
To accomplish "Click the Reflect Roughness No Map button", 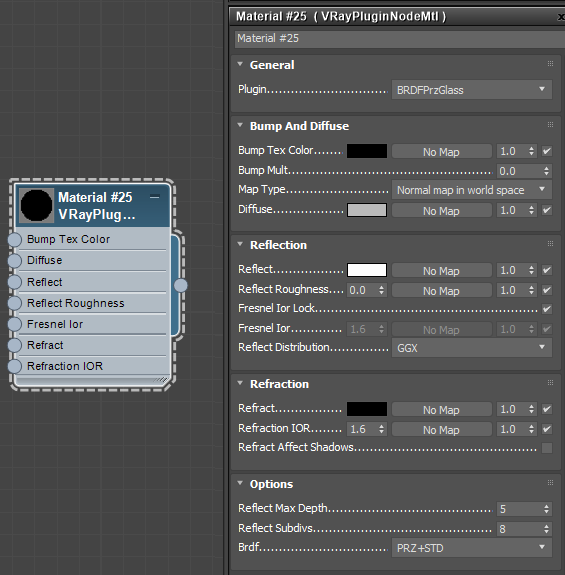I will [x=441, y=290].
